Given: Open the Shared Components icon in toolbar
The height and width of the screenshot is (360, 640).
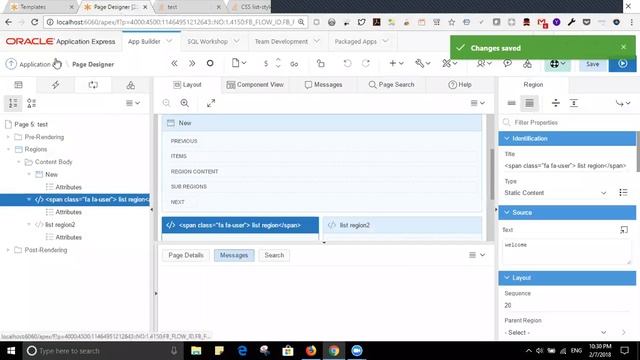Looking at the screenshot, I should [527, 64].
